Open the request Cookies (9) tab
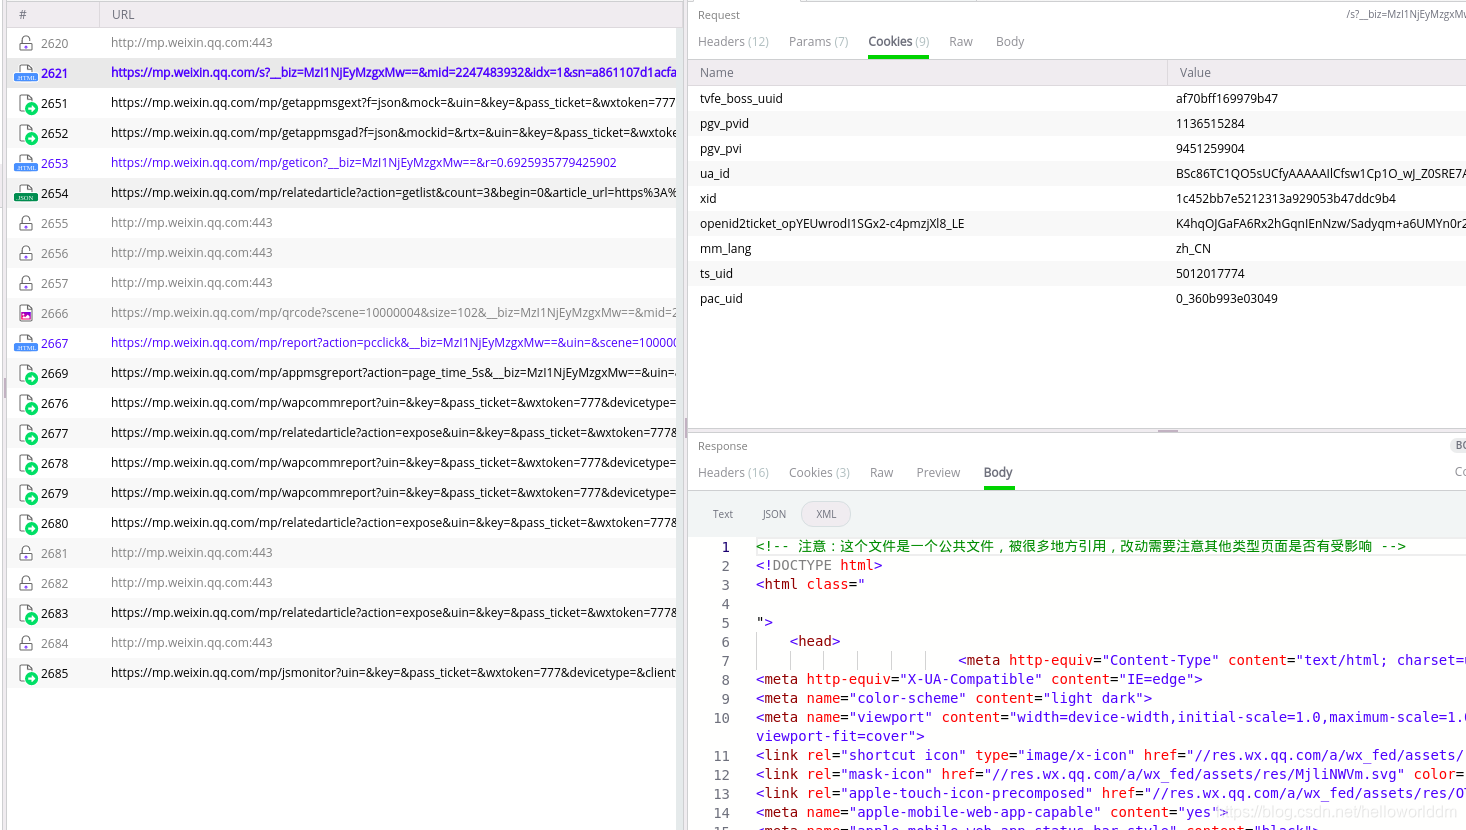Viewport: 1466px width, 830px height. pos(898,42)
